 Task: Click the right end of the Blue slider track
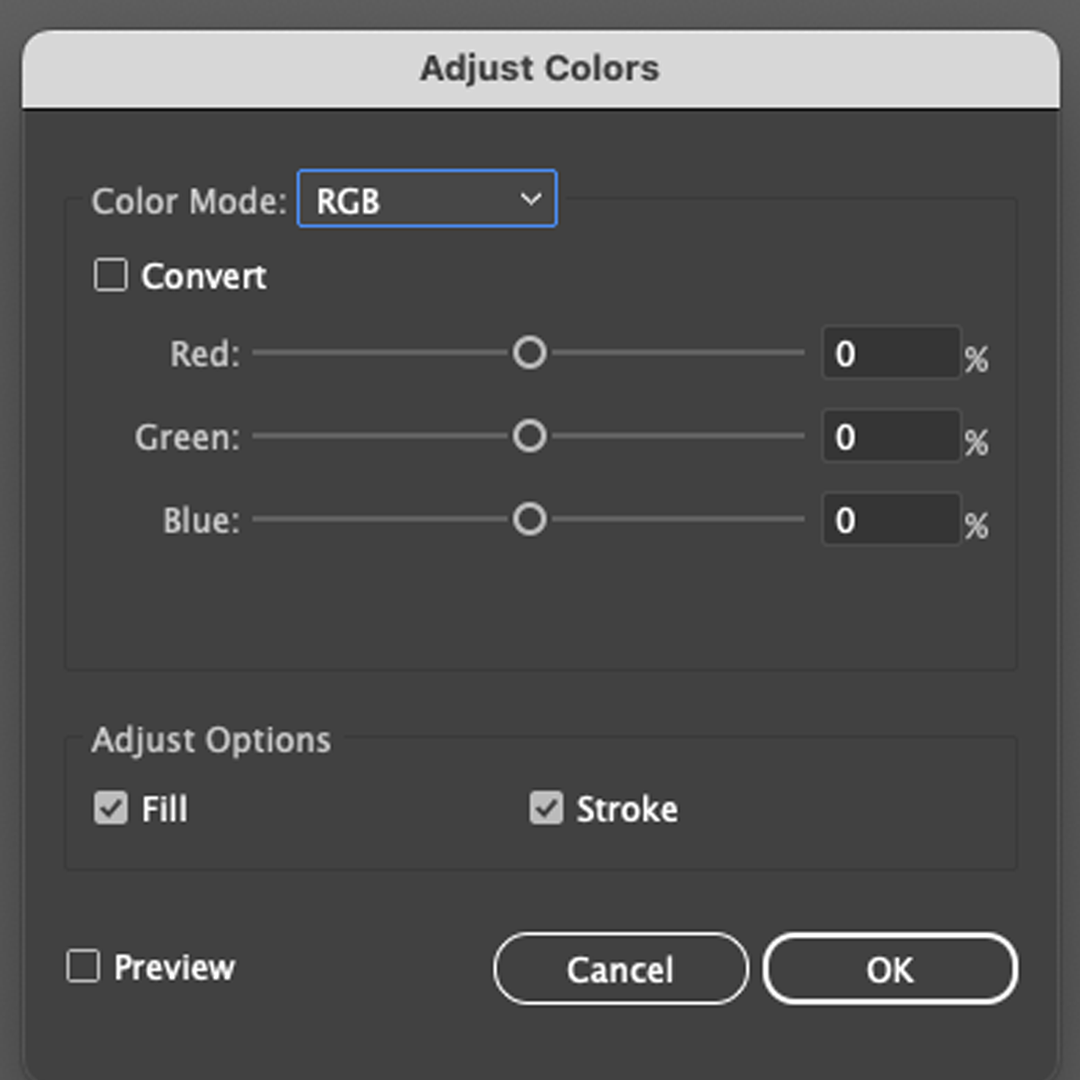[798, 520]
